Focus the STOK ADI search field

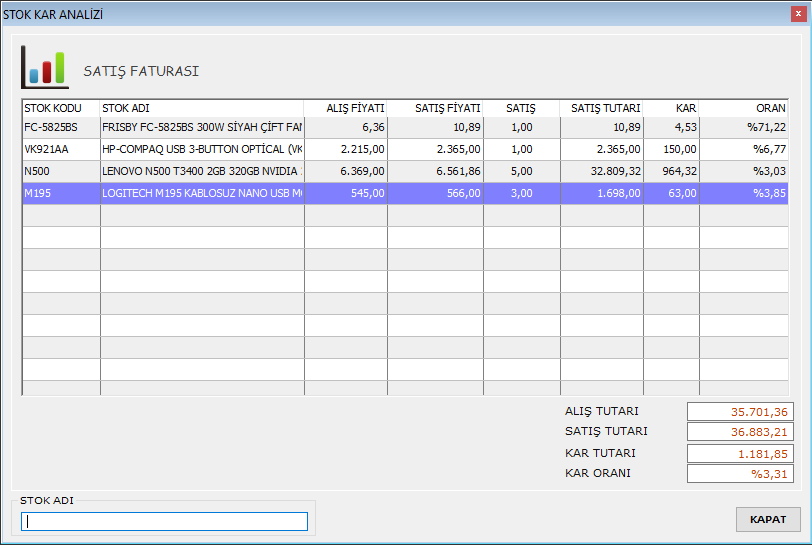(164, 521)
